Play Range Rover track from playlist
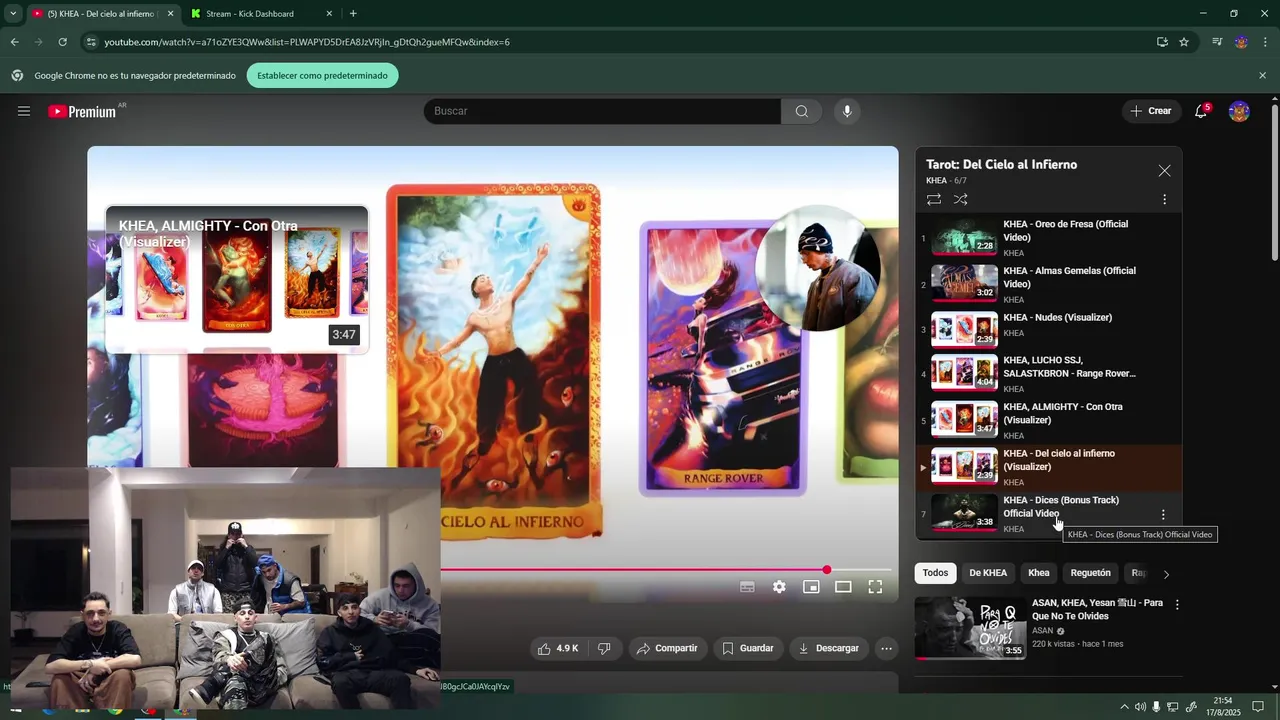This screenshot has width=1280, height=720. coord(1048,373)
